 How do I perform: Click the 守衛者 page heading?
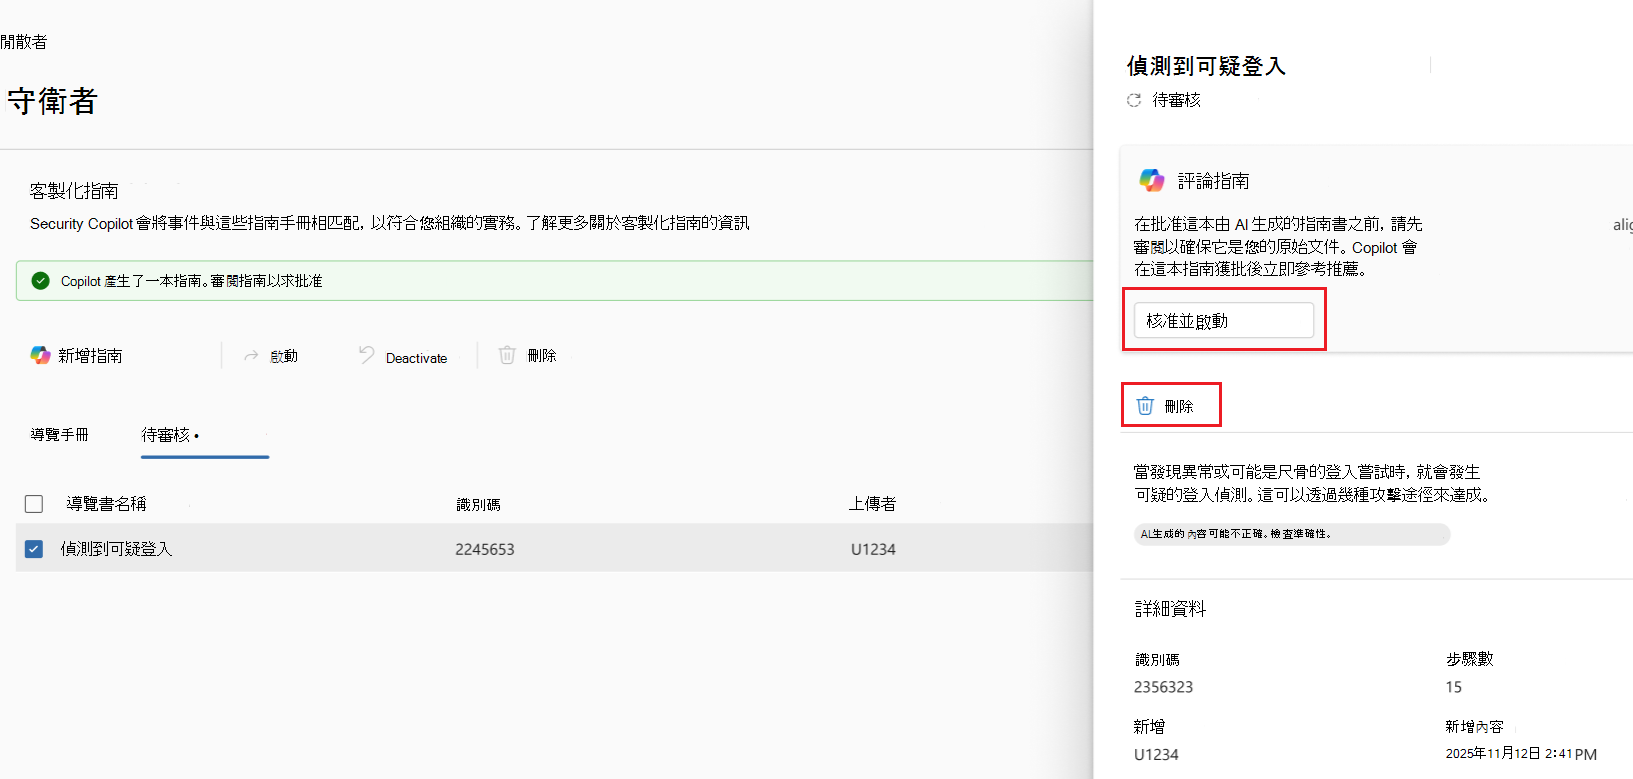pyautogui.click(x=52, y=101)
